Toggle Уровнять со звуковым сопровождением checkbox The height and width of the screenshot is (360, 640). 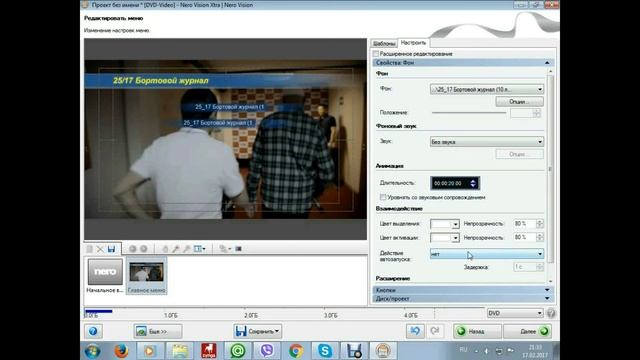click(x=382, y=197)
